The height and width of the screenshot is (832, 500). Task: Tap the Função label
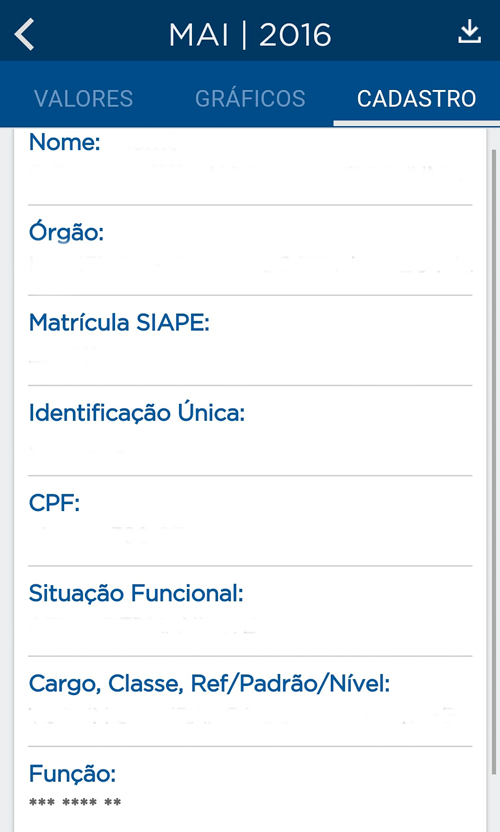[x=72, y=774]
